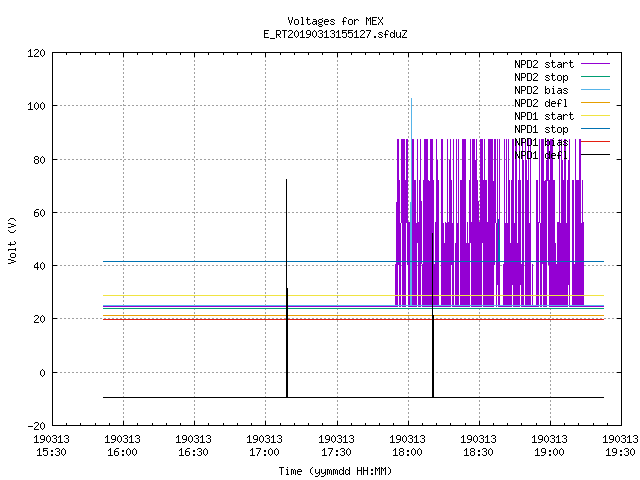Click the y-axis value 80

coord(39,160)
